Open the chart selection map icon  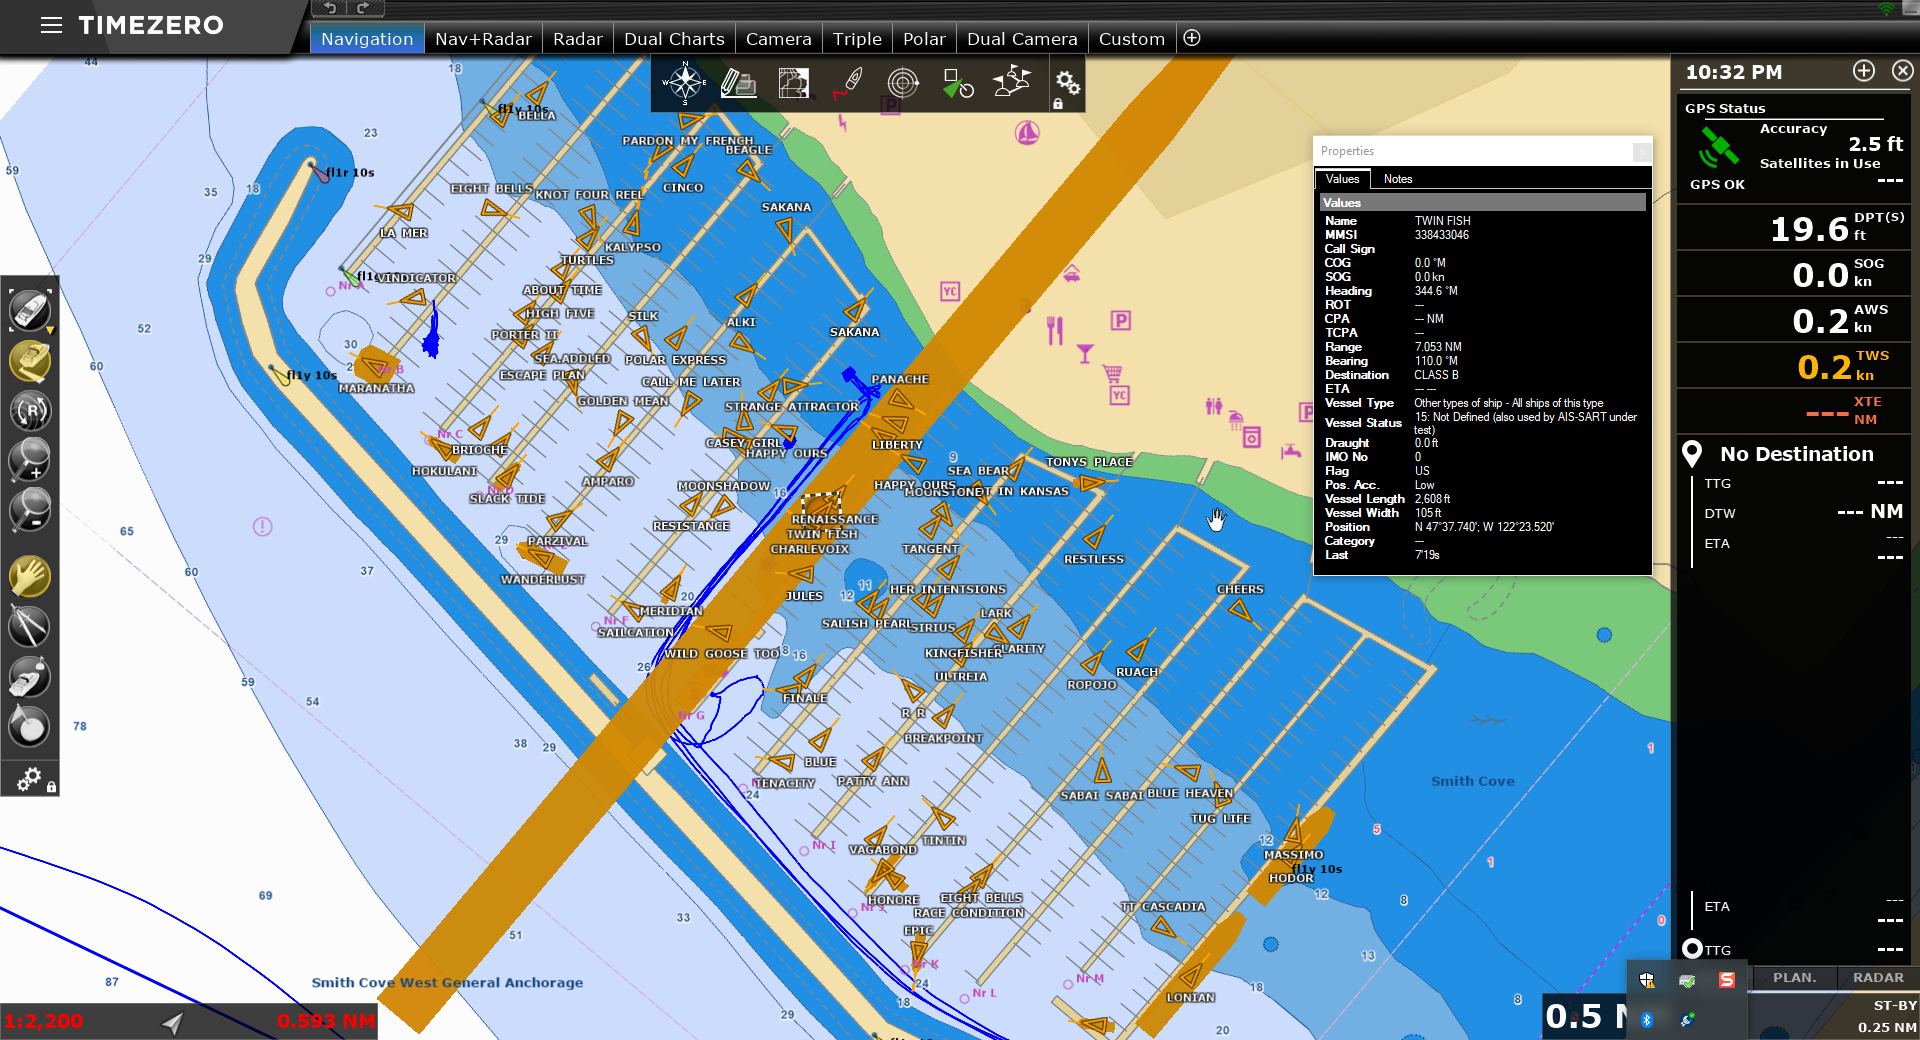coord(794,83)
